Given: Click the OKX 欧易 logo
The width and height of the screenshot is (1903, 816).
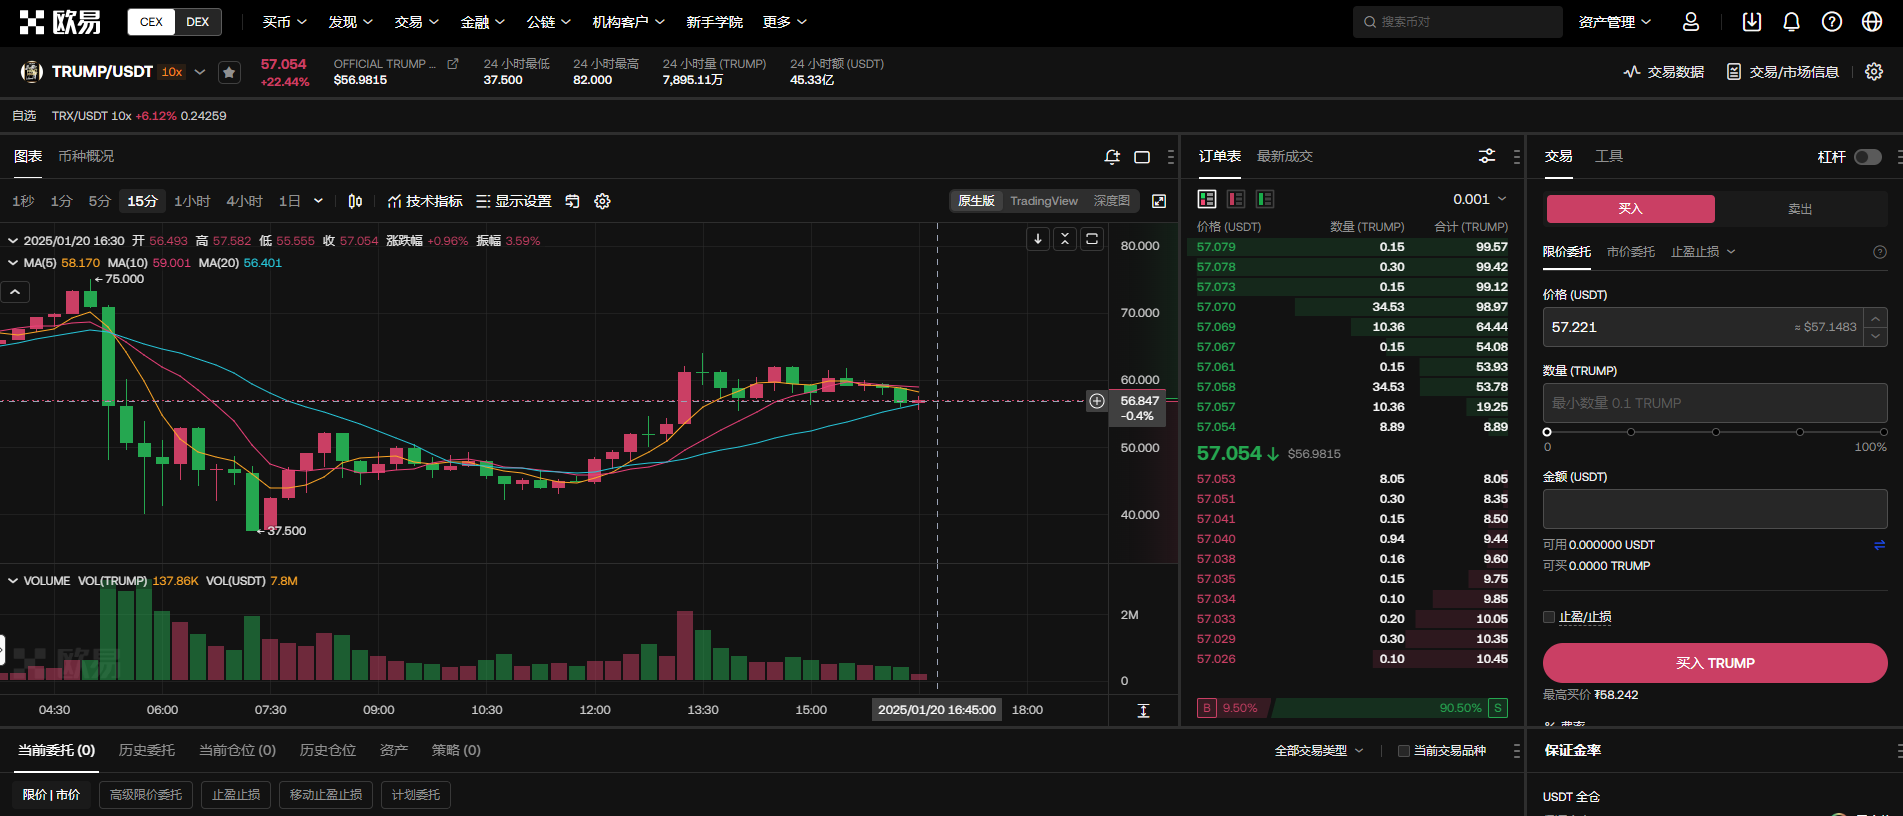Looking at the screenshot, I should [60, 21].
